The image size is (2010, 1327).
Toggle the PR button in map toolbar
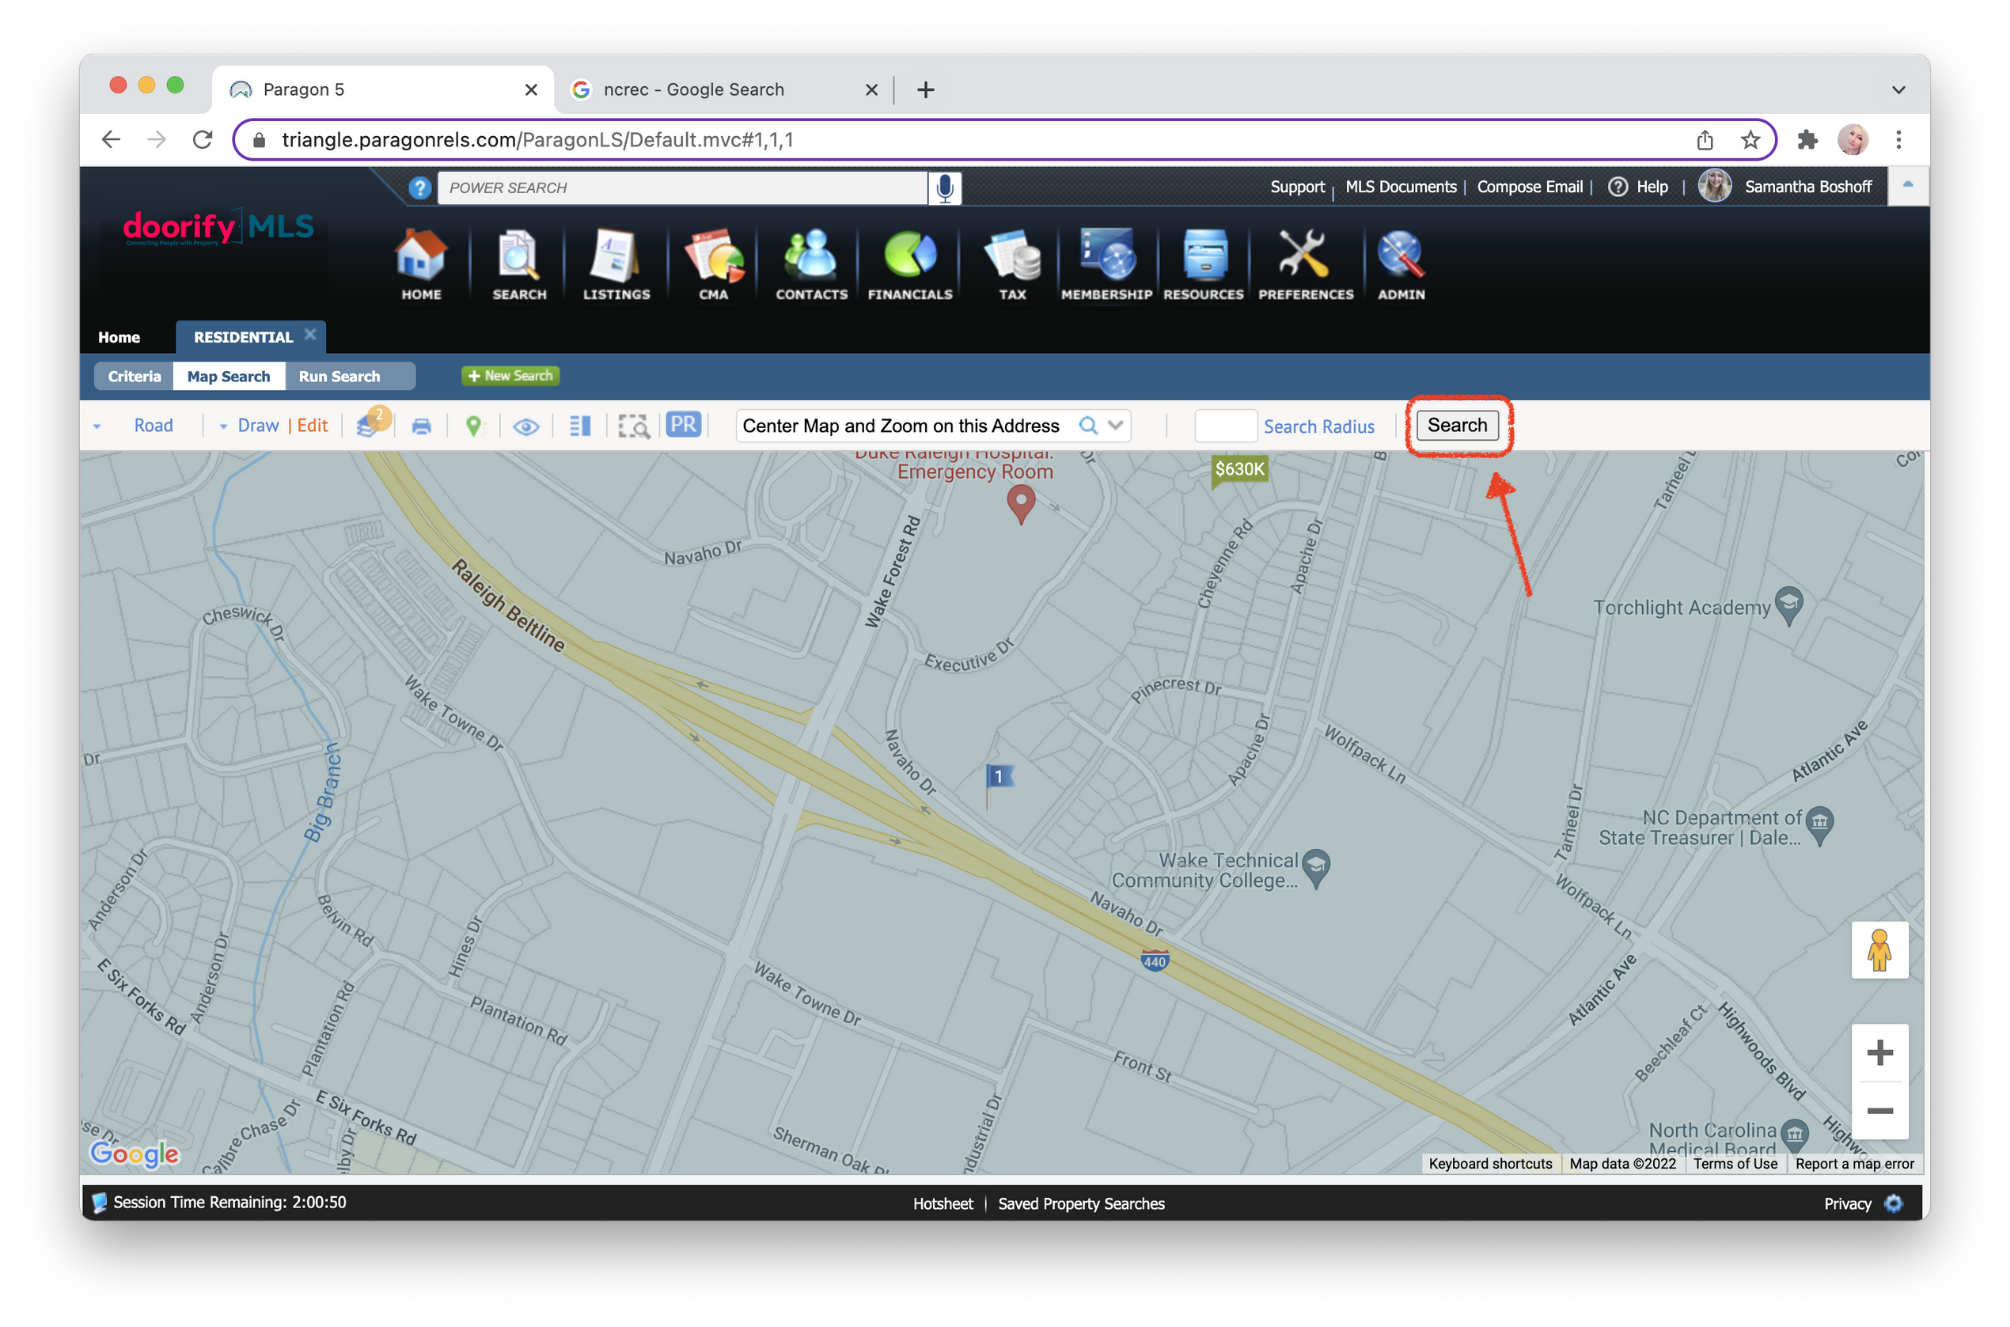[x=684, y=424]
